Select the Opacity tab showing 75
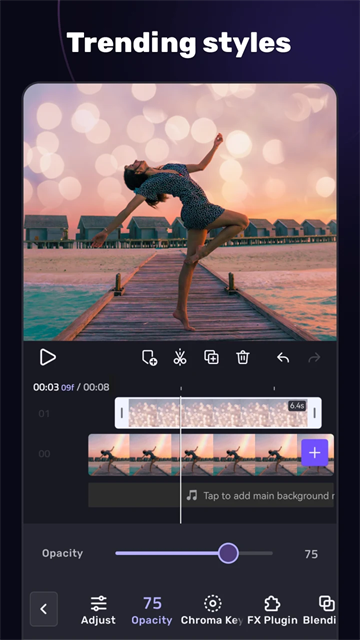 [x=152, y=610]
